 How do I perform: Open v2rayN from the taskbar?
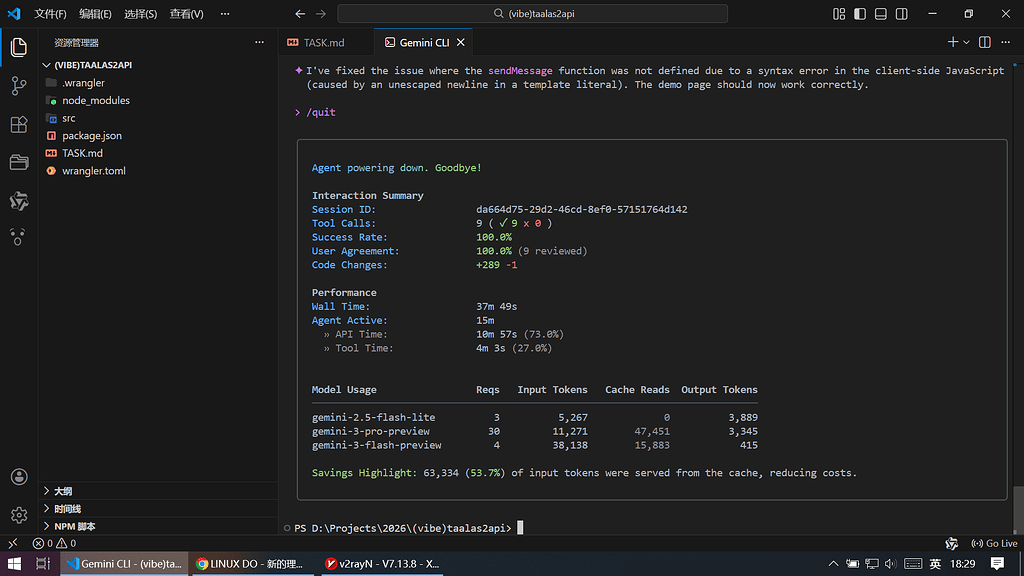click(x=382, y=564)
